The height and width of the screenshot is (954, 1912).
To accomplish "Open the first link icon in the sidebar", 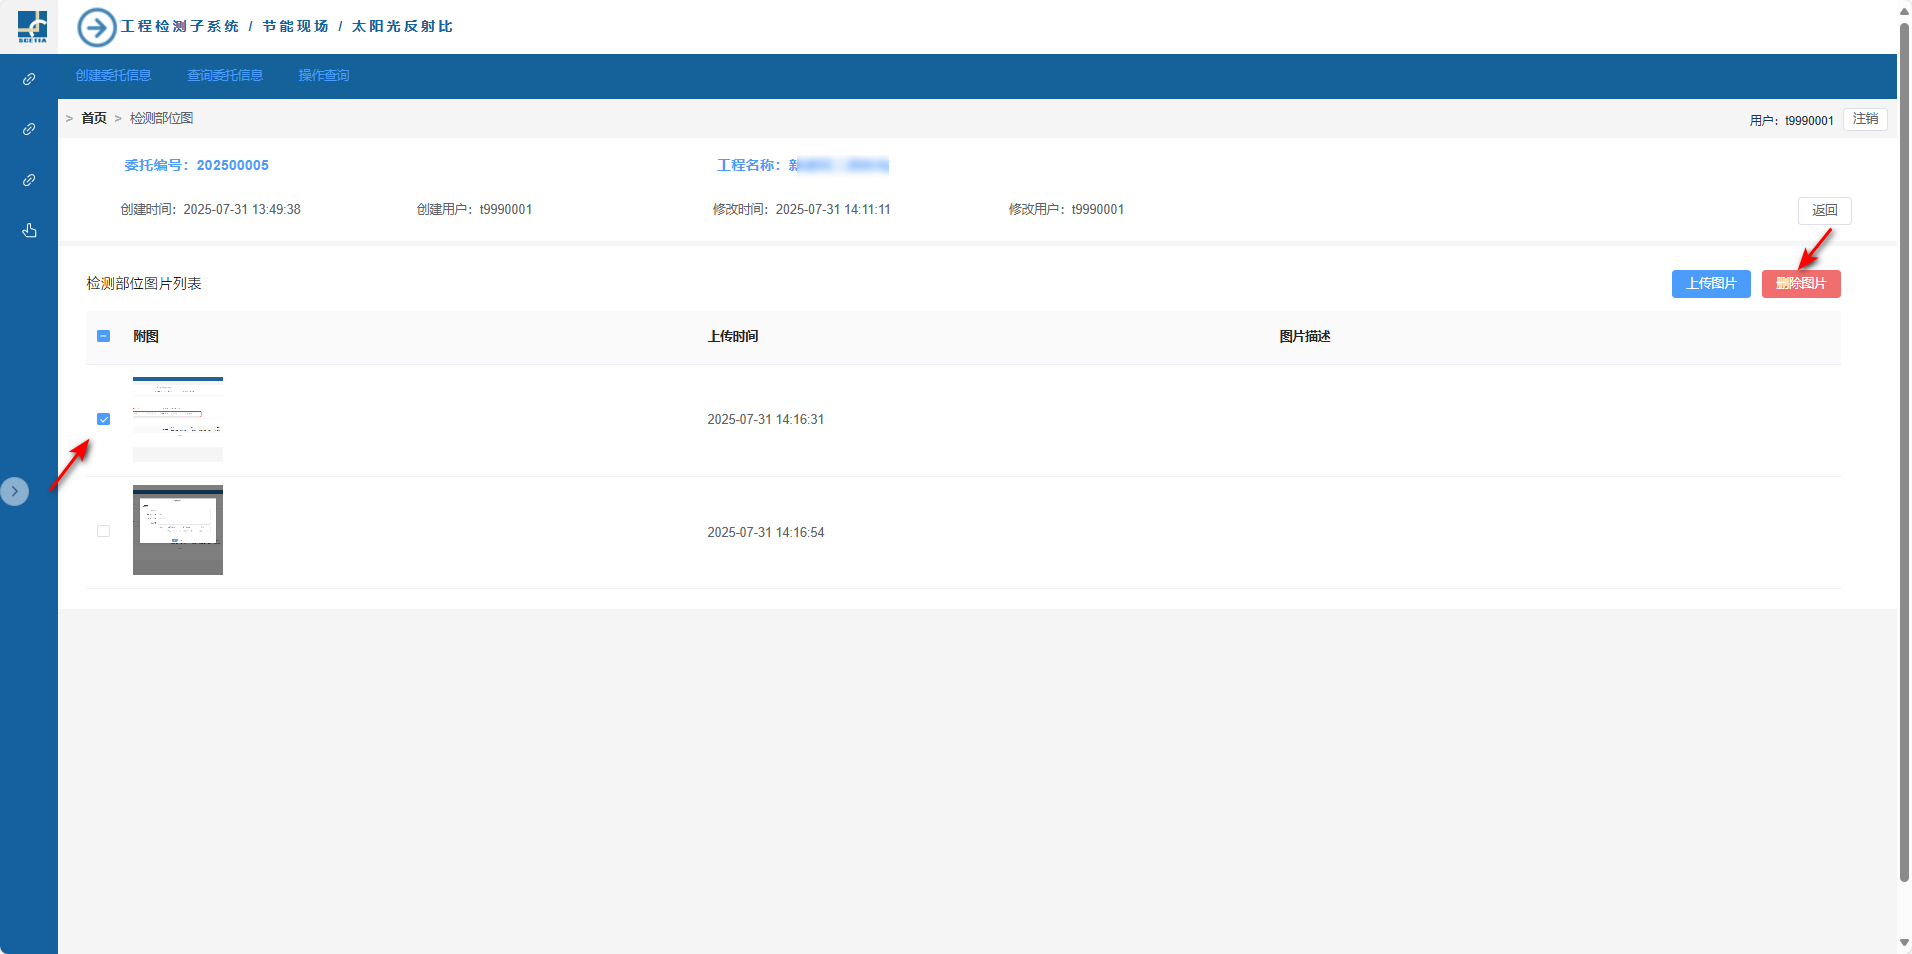I will click(x=29, y=79).
